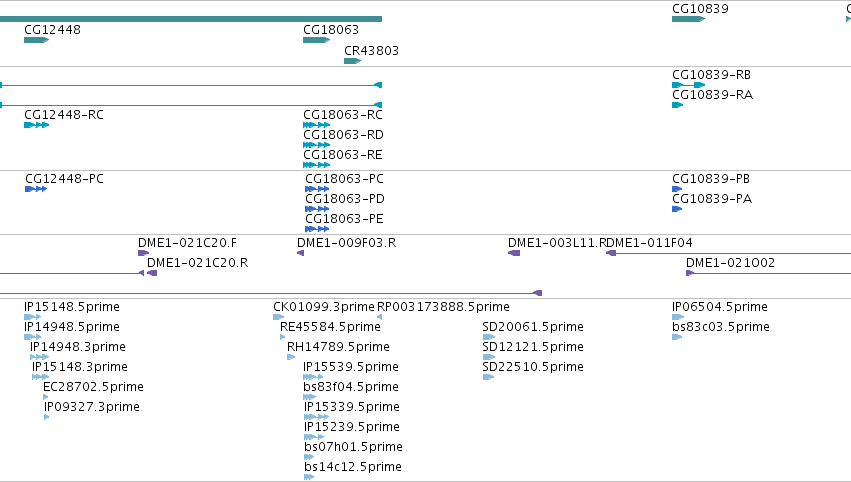Viewport: 851px width, 482px height.
Task: Click the CG18063-RC transcript glyph
Action: (316, 125)
